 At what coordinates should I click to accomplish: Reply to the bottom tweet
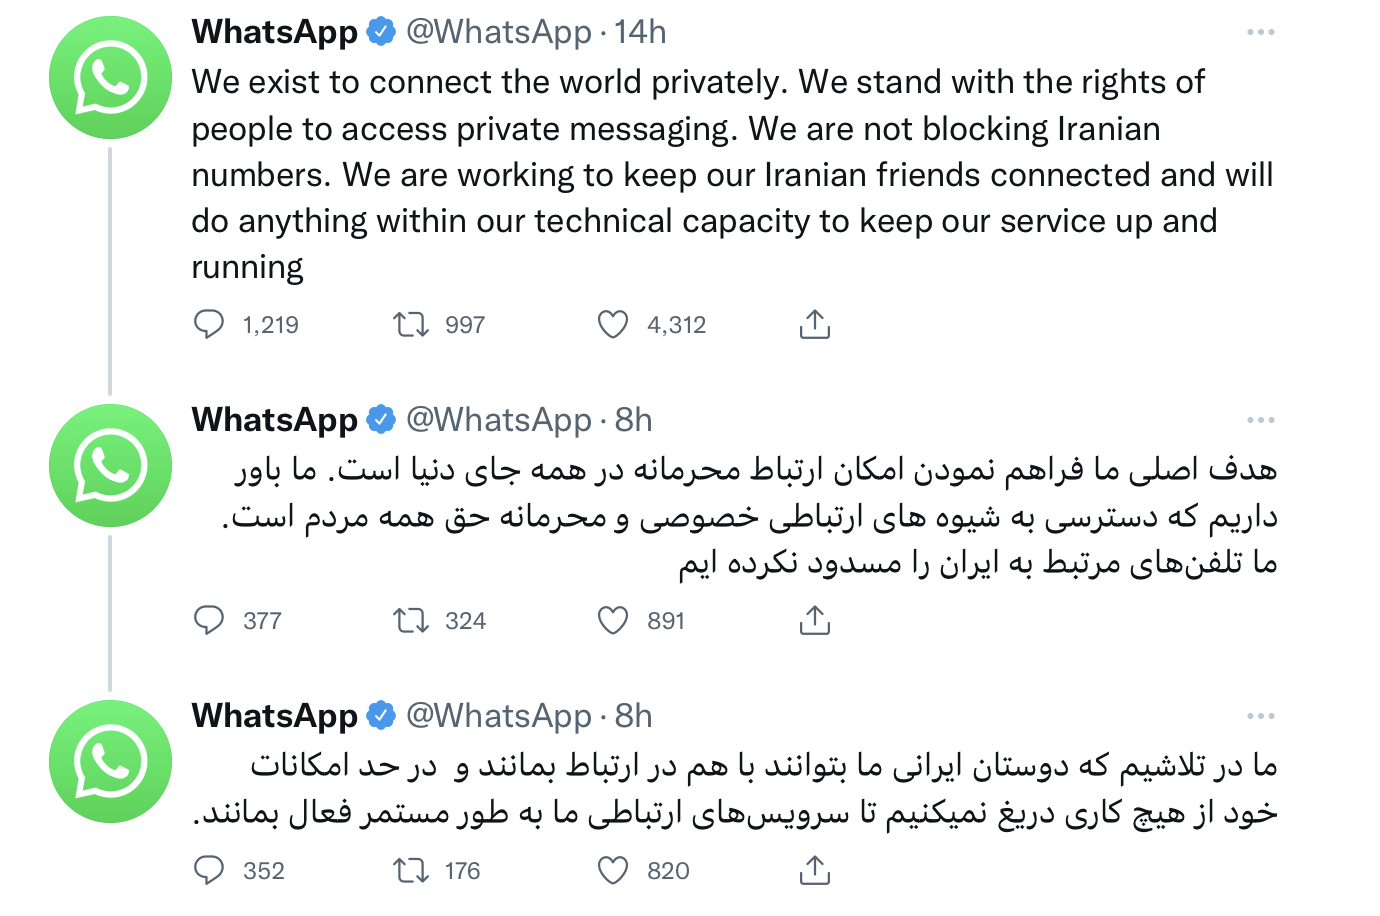tap(208, 870)
